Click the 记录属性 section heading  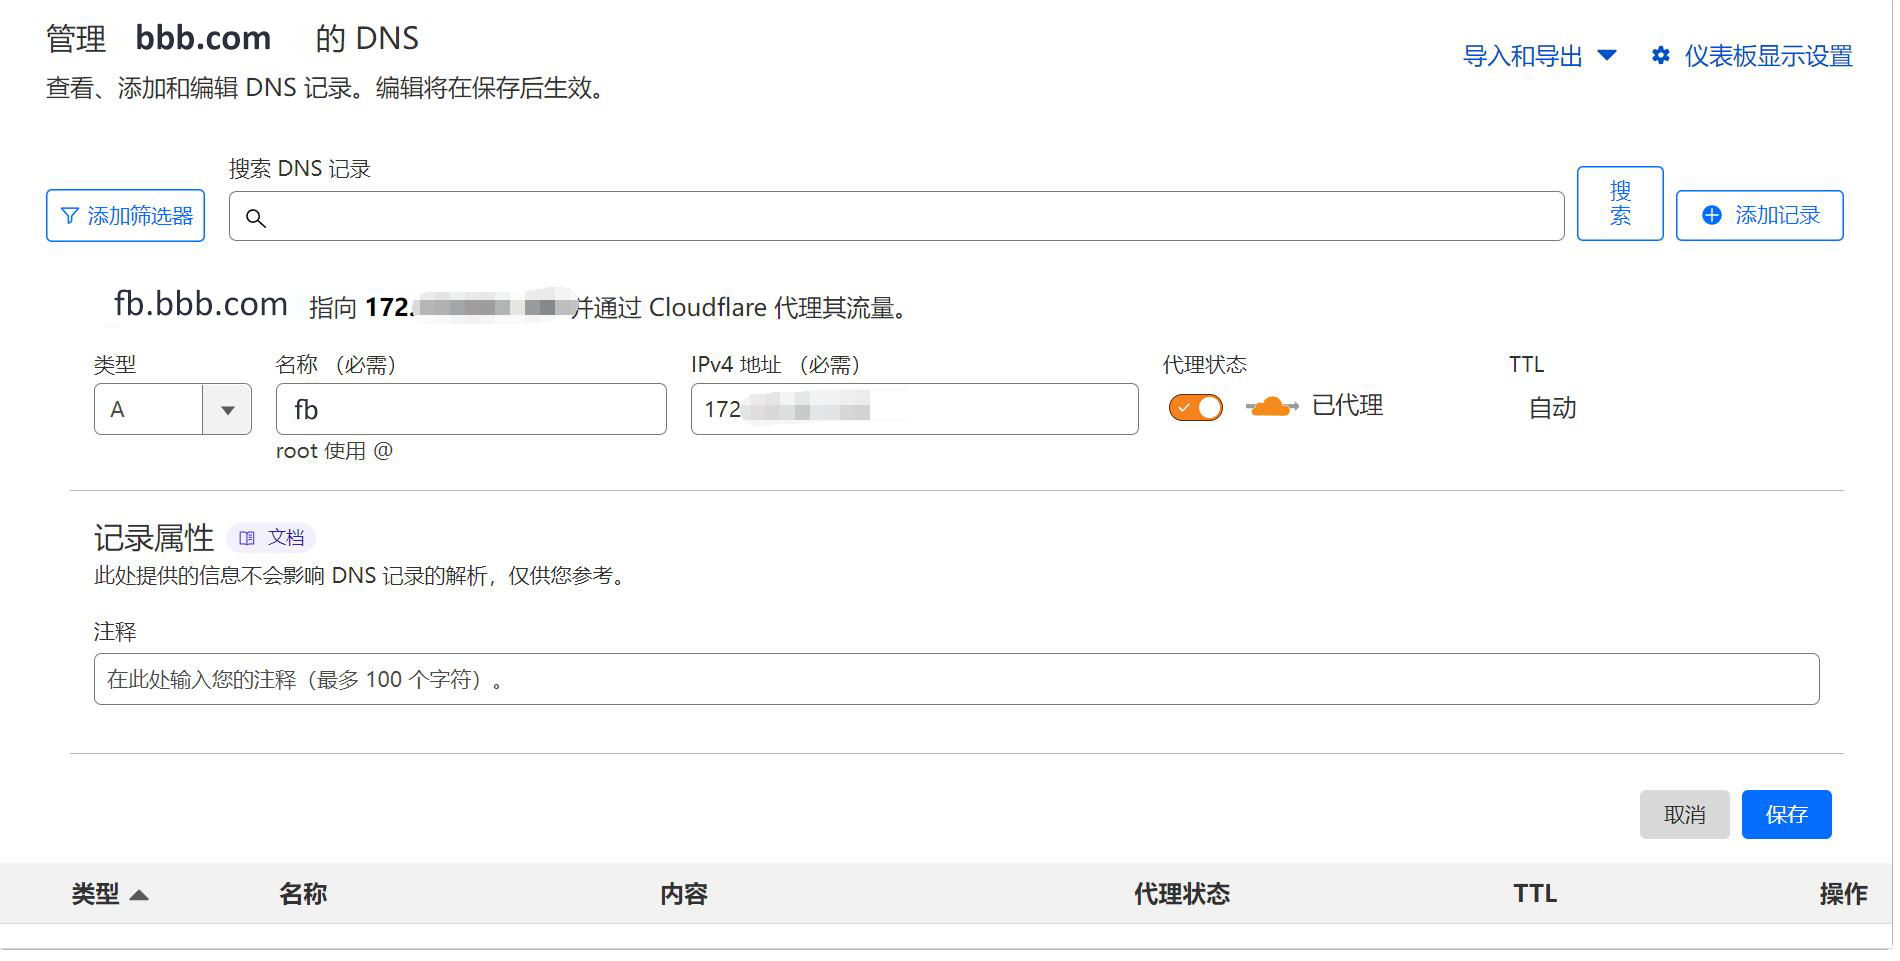154,538
